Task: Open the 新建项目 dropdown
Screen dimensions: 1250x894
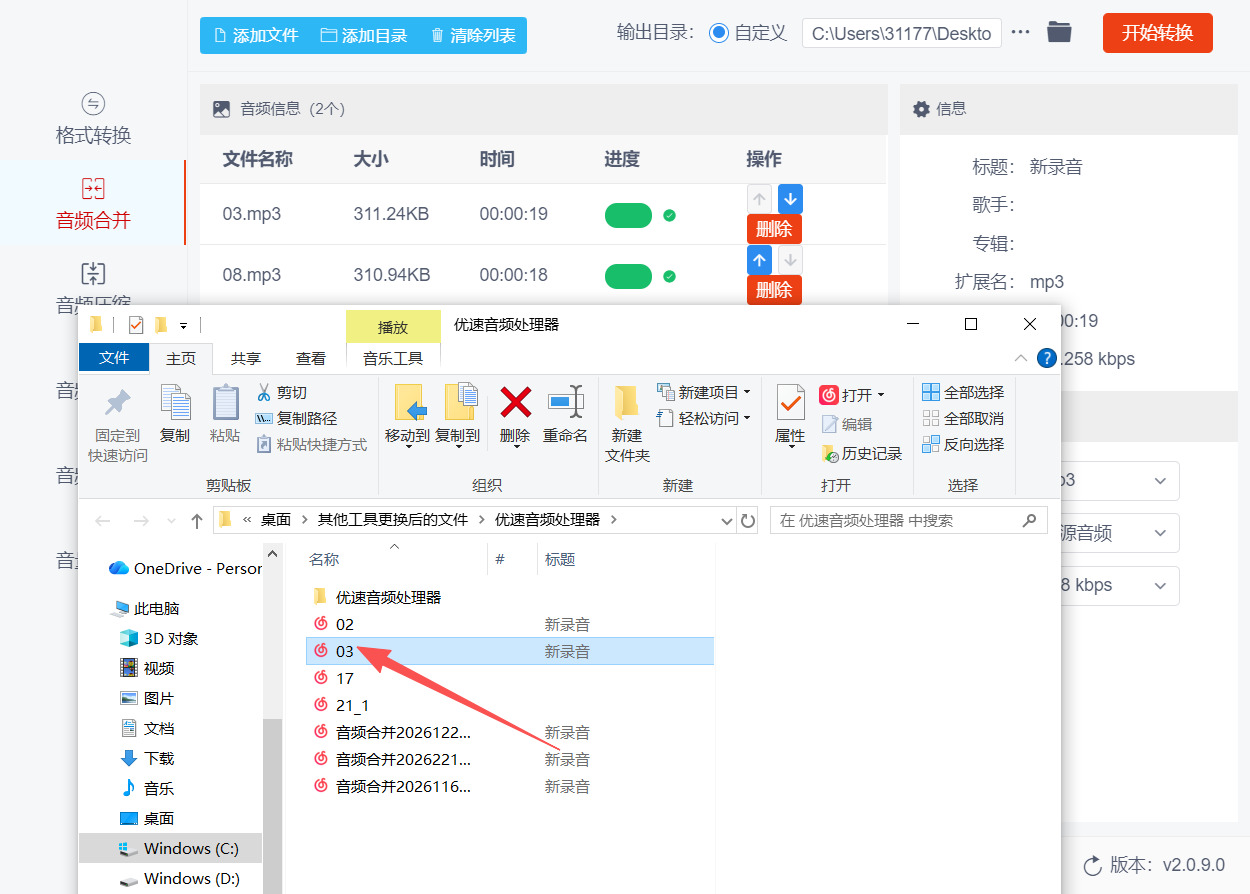Action: pos(704,392)
